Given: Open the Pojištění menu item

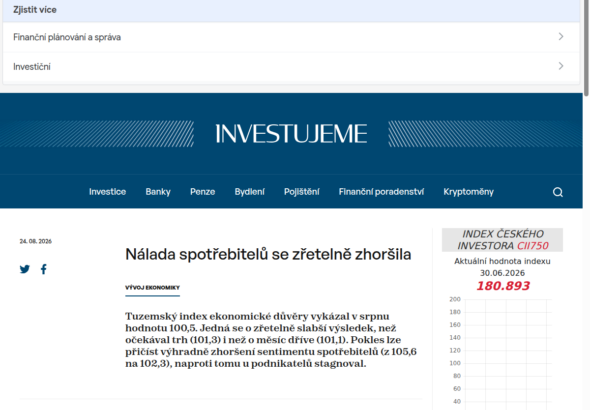Looking at the screenshot, I should tap(302, 192).
